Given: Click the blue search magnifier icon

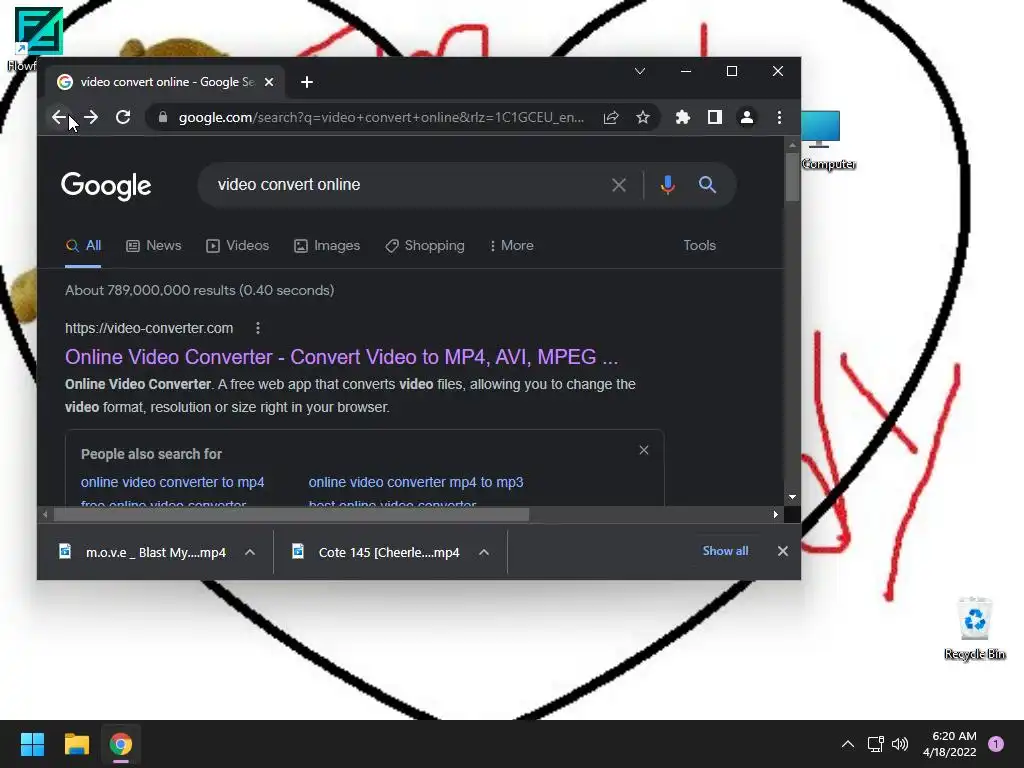Looking at the screenshot, I should (x=707, y=185).
